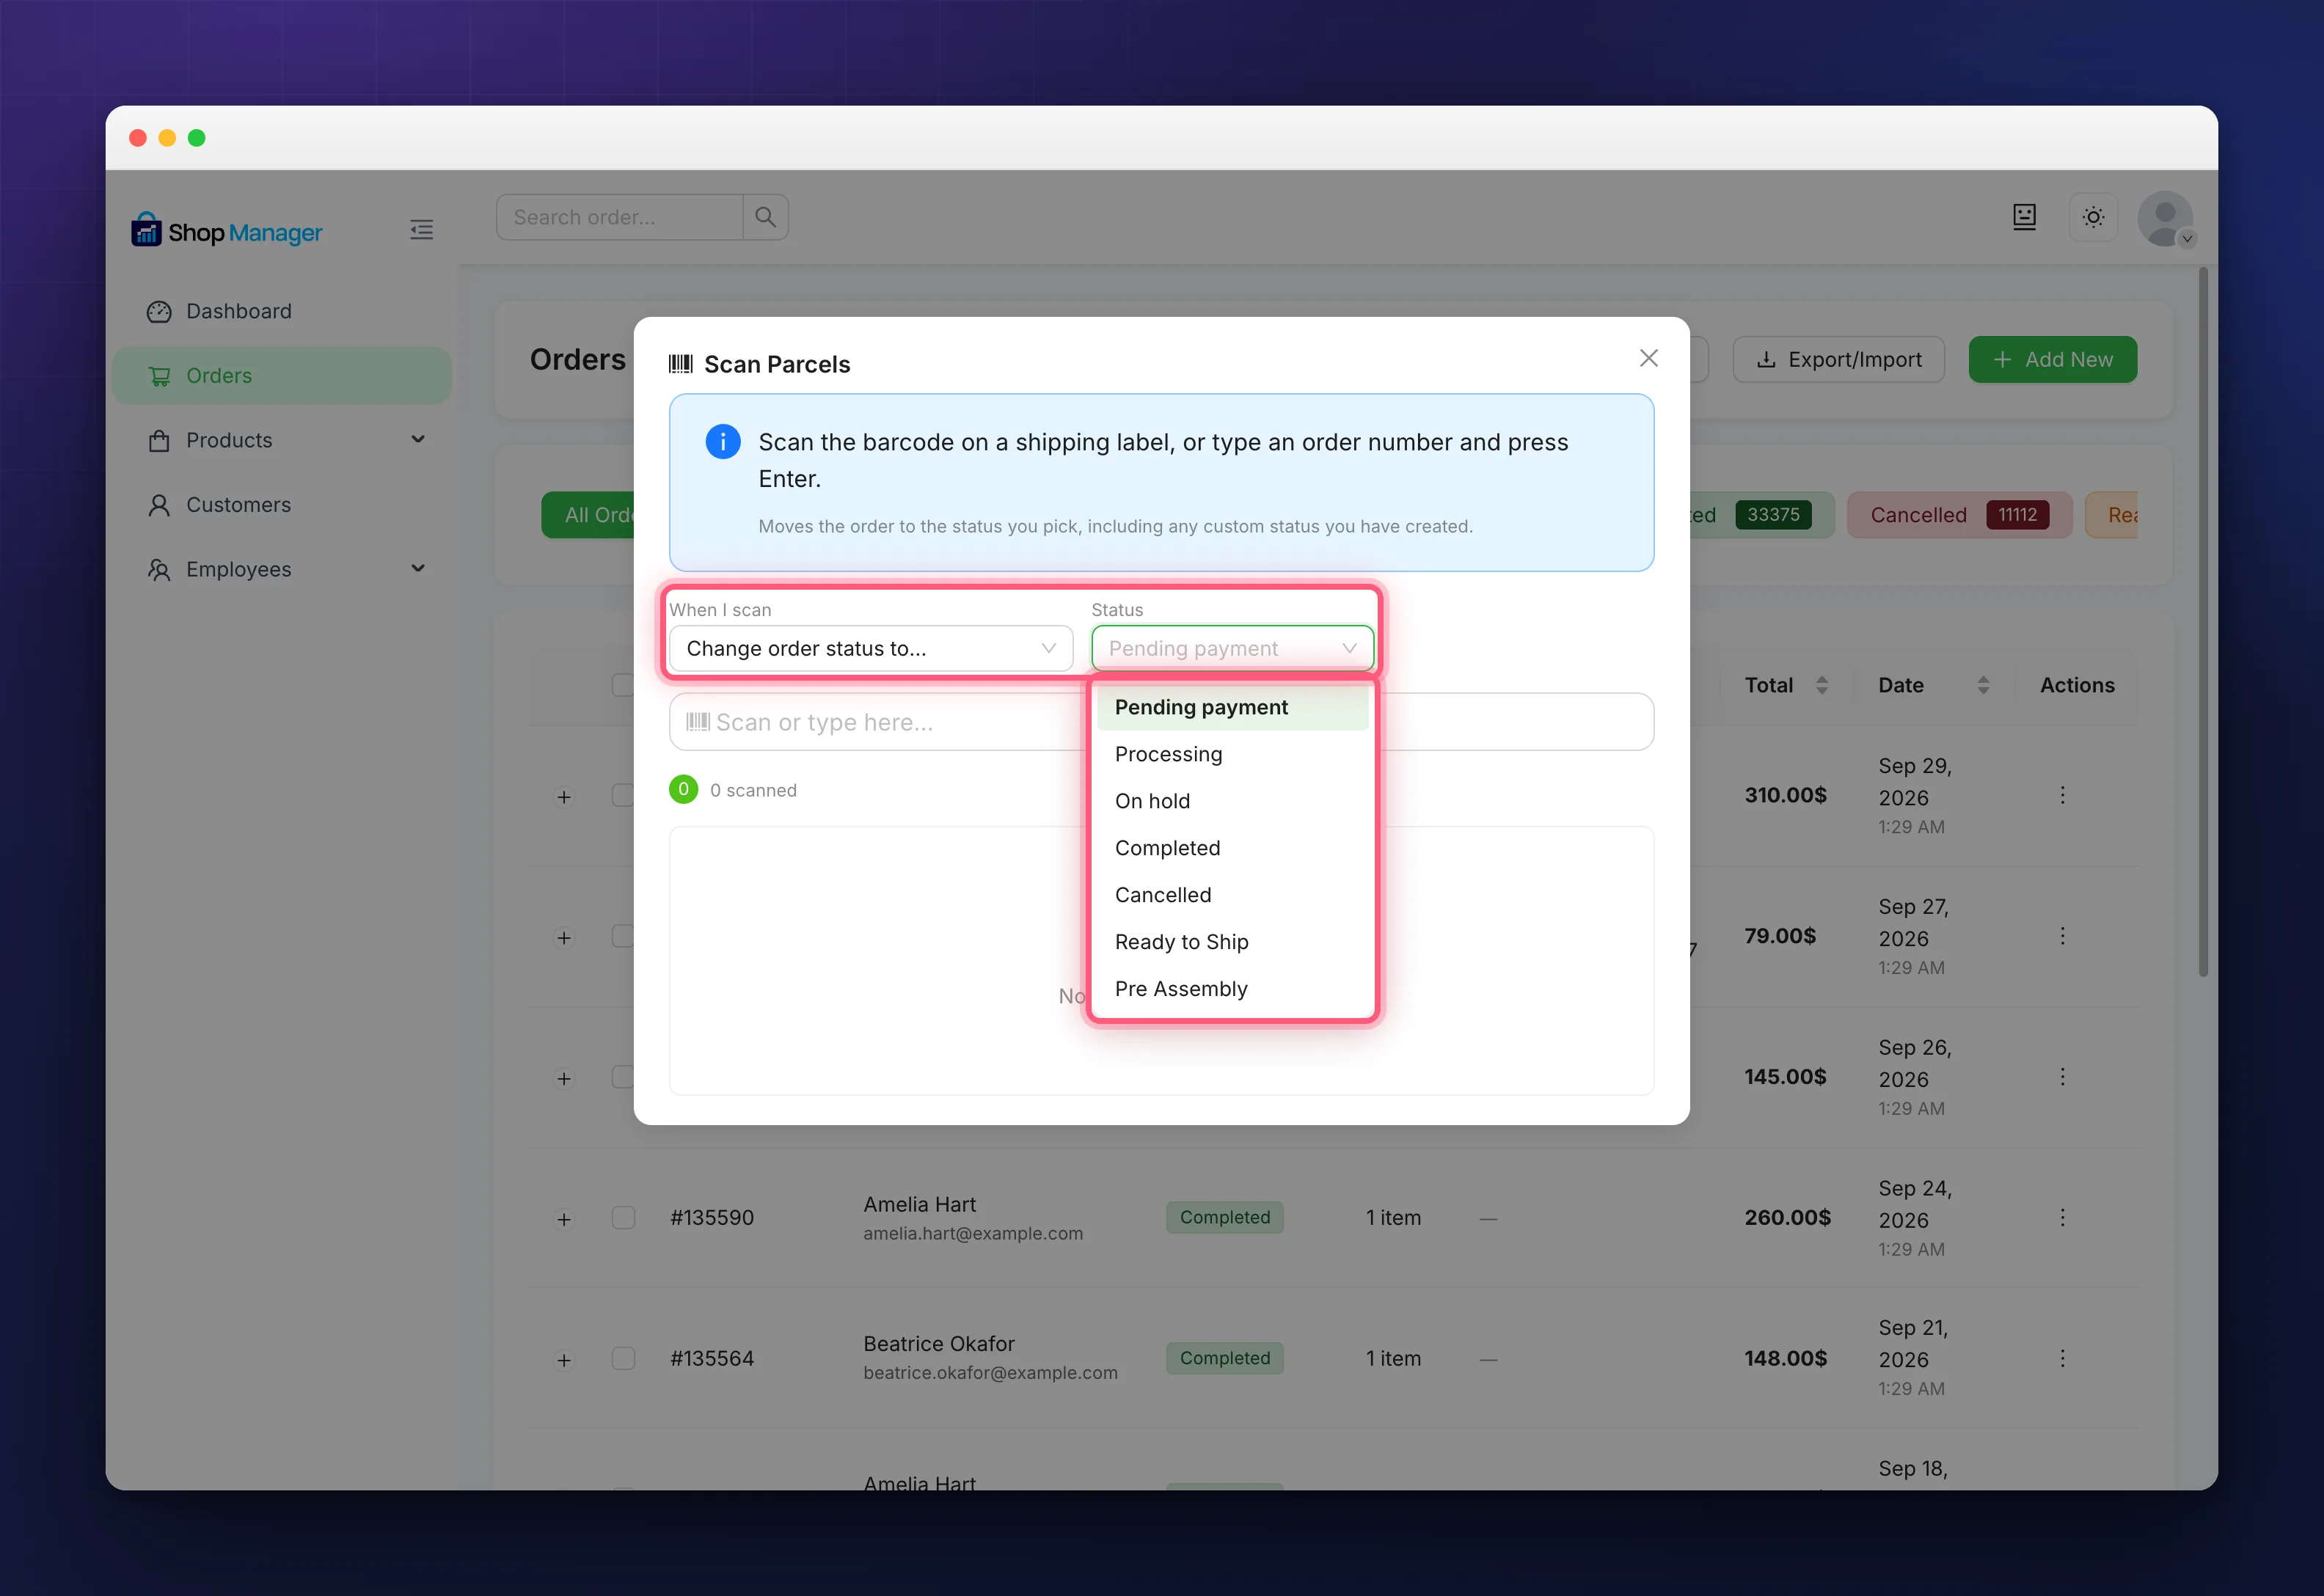Click the Shop Manager logo
The width and height of the screenshot is (2324, 1596).
[226, 231]
